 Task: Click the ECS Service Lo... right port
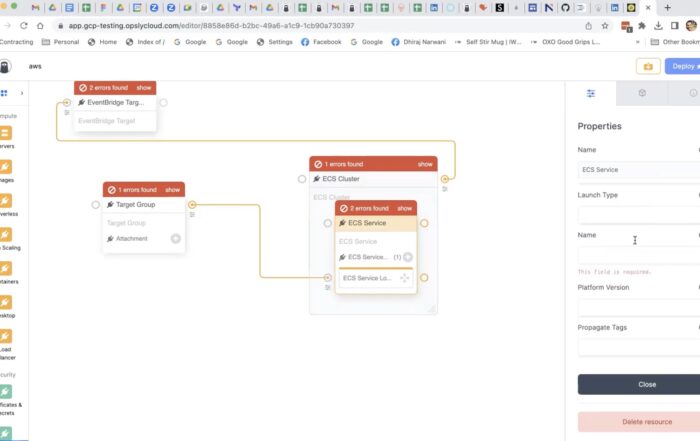[x=424, y=278]
